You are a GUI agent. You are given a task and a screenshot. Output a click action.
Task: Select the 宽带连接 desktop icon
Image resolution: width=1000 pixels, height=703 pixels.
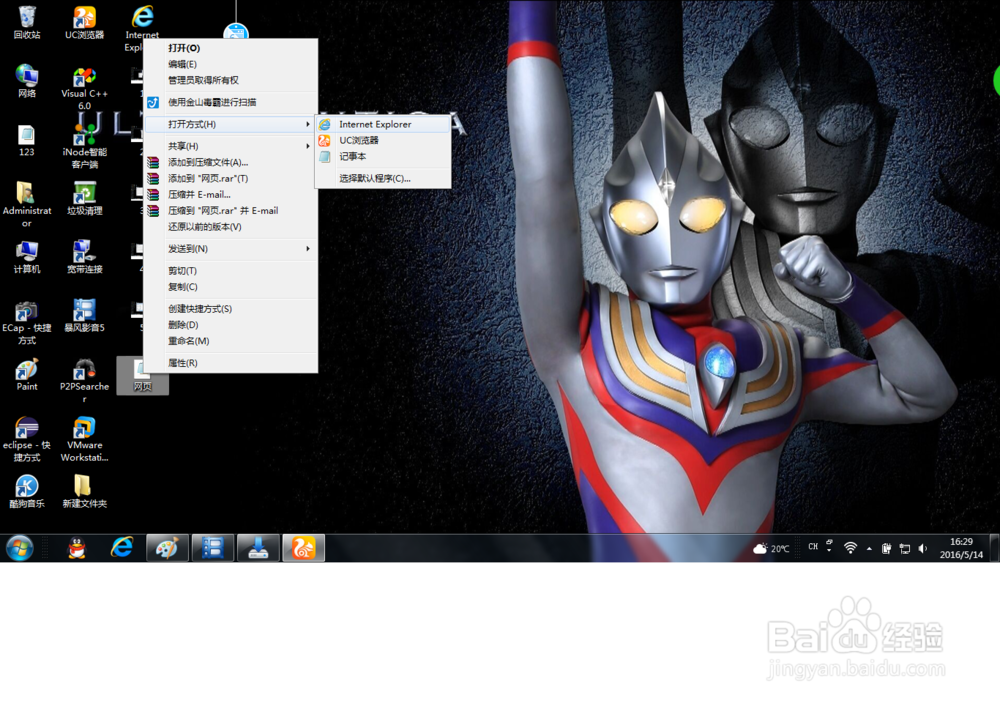click(84, 257)
